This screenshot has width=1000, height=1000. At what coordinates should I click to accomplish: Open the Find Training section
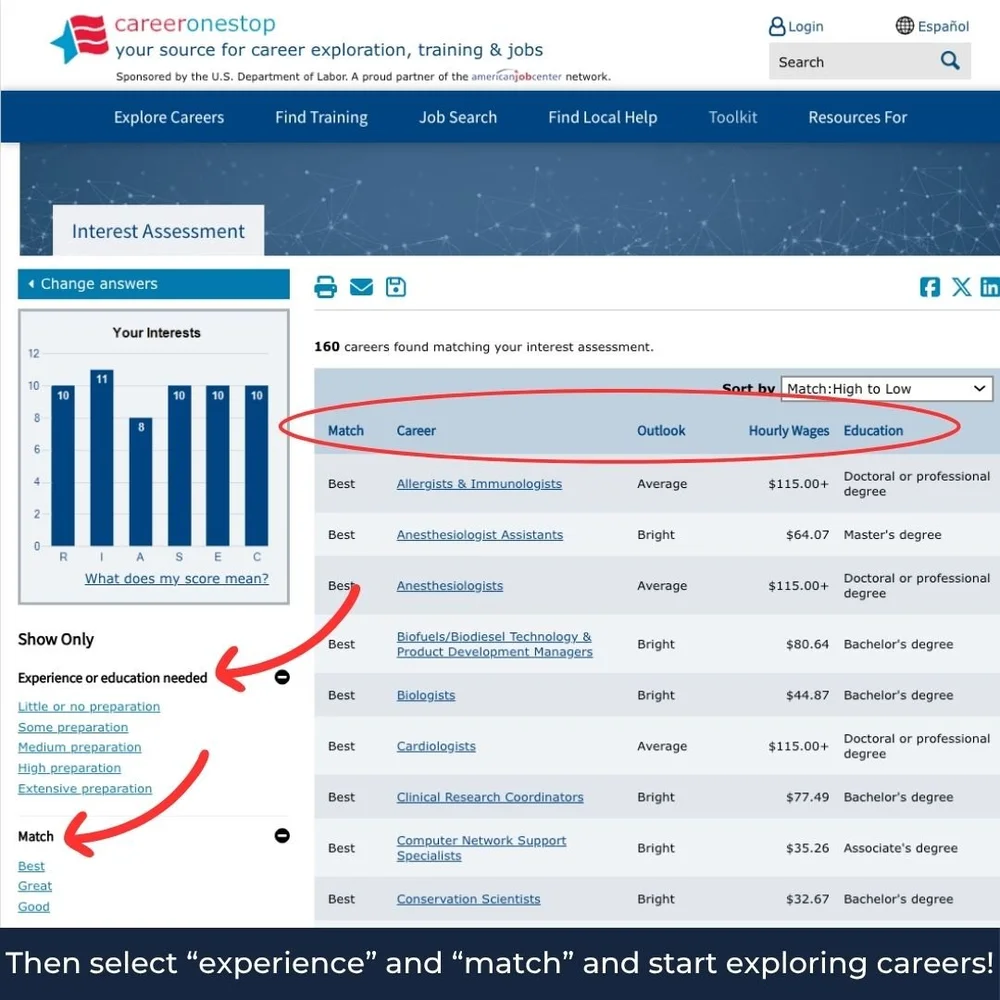point(321,117)
